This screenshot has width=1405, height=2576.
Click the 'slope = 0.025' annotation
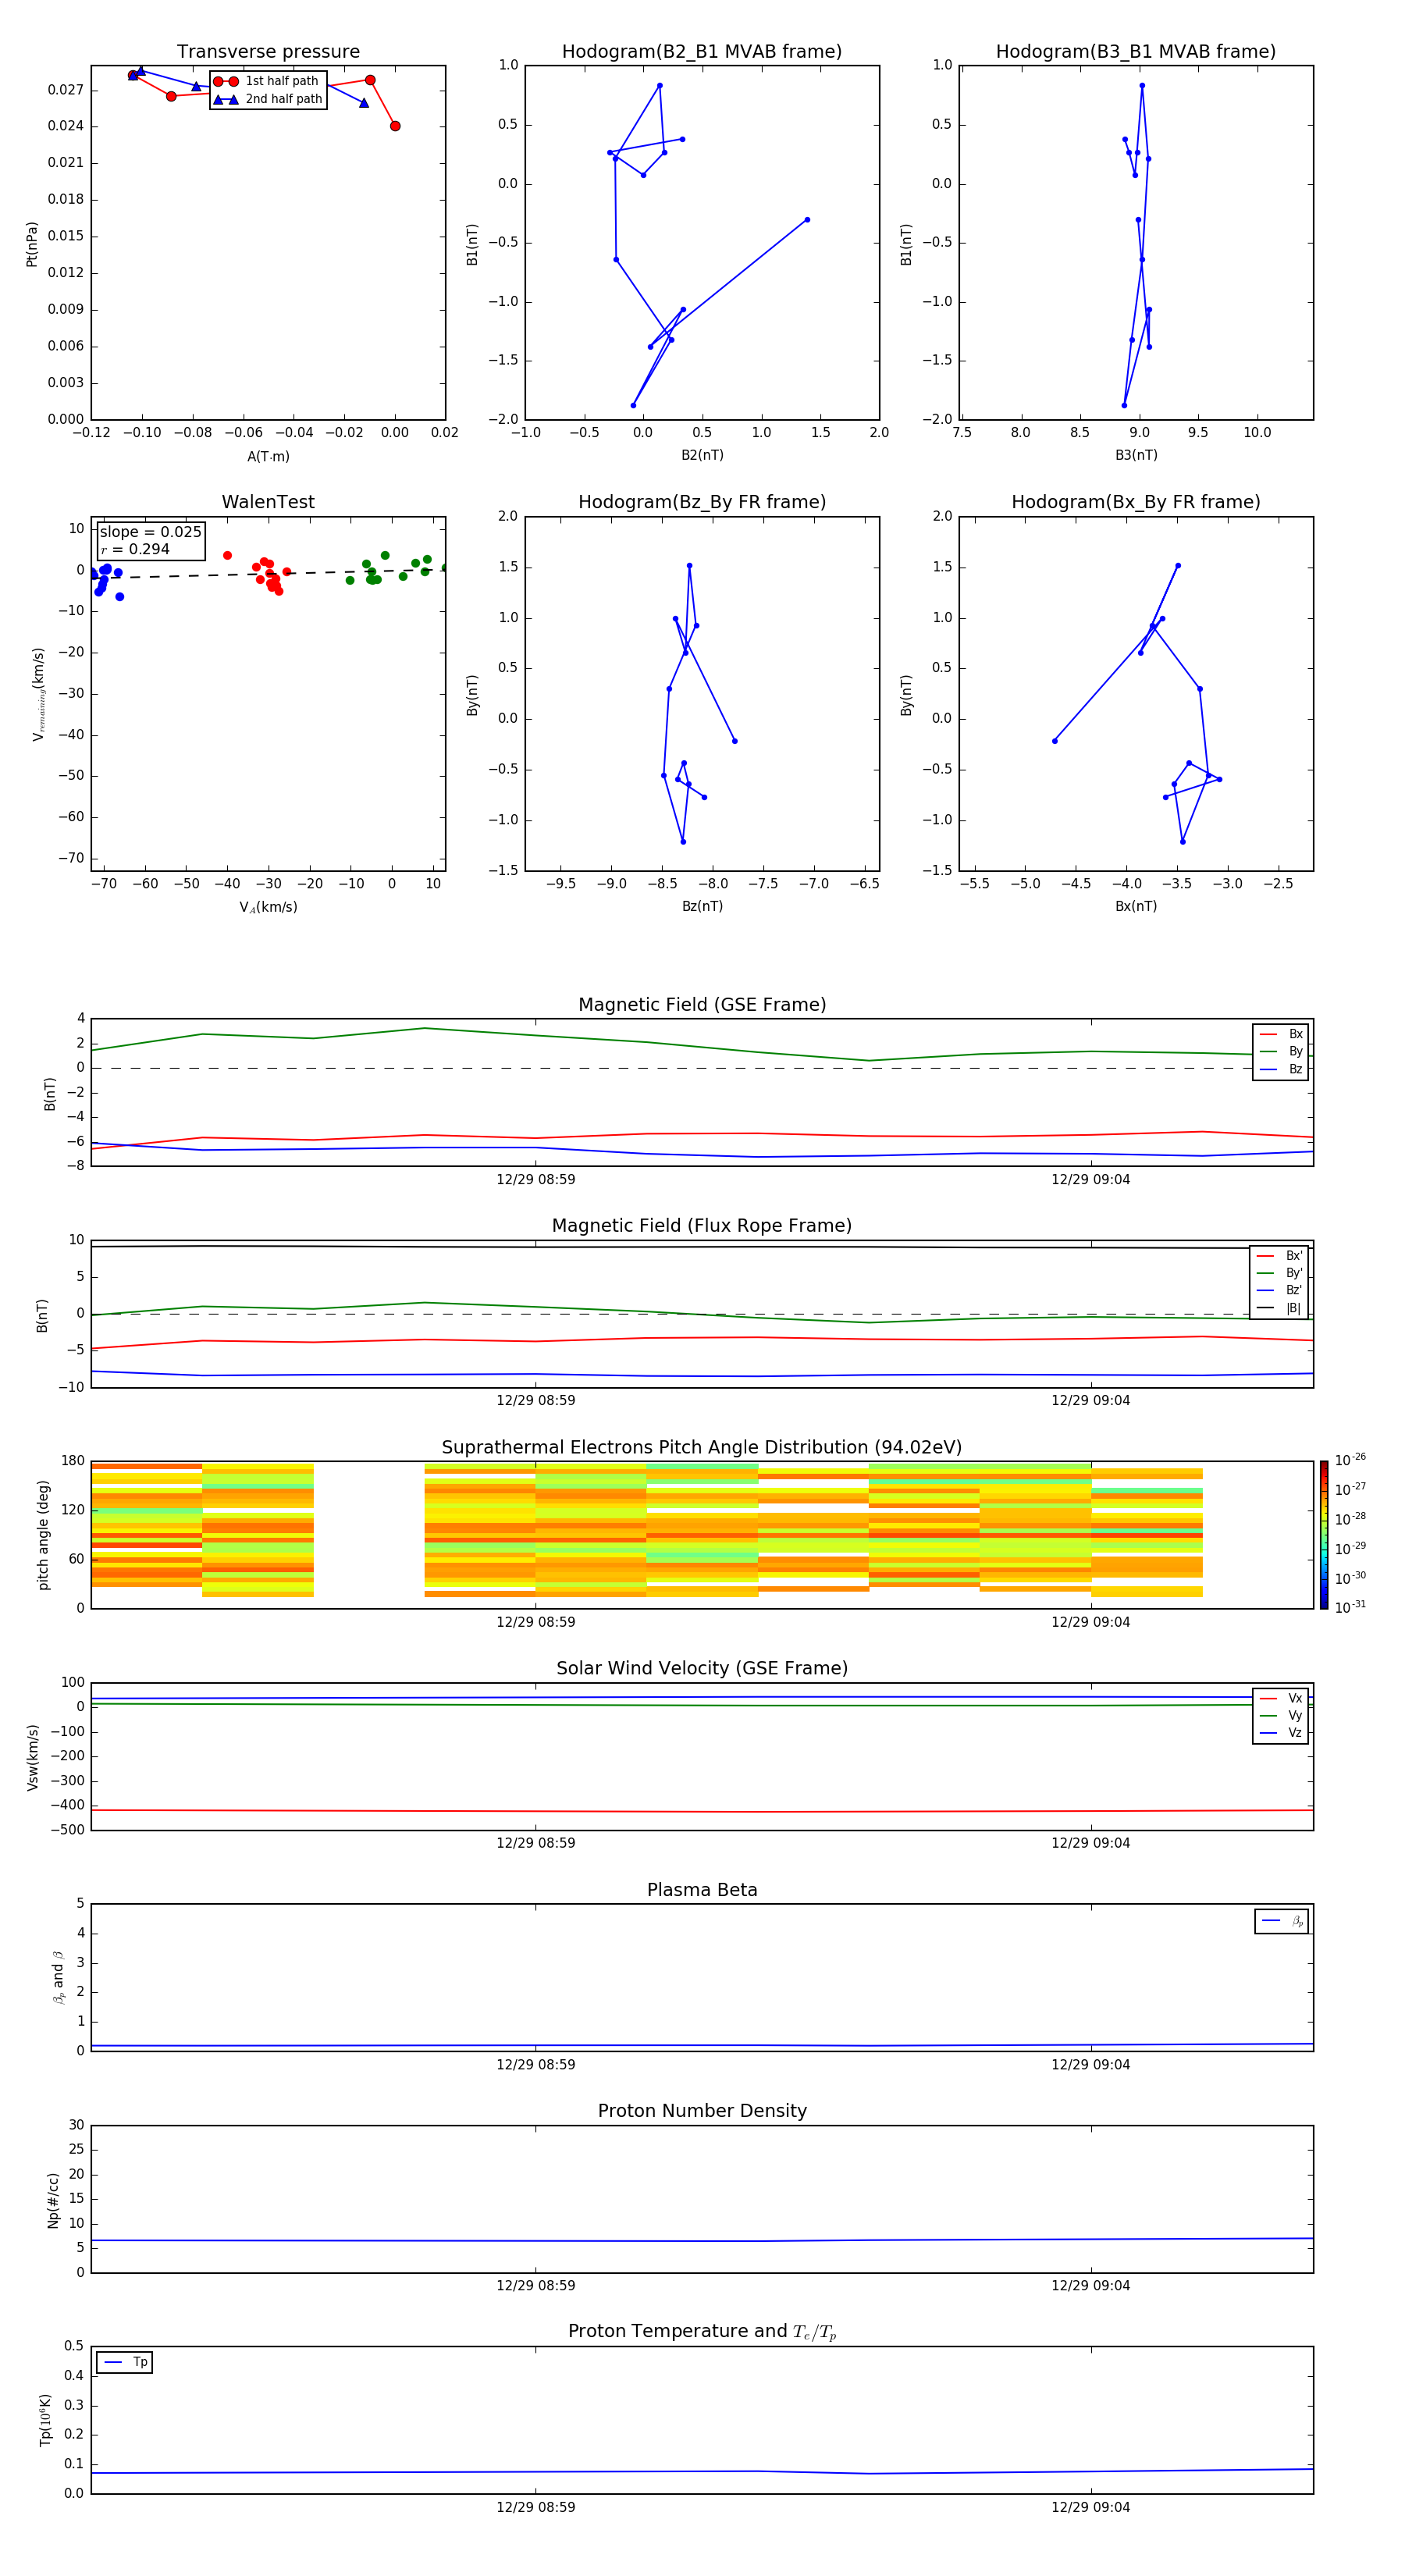[151, 532]
